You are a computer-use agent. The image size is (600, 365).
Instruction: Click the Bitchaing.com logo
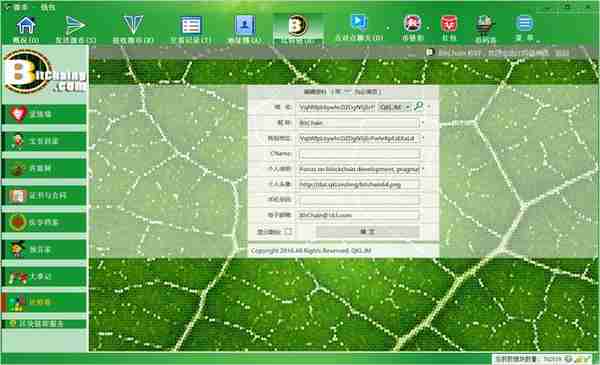pyautogui.click(x=44, y=71)
